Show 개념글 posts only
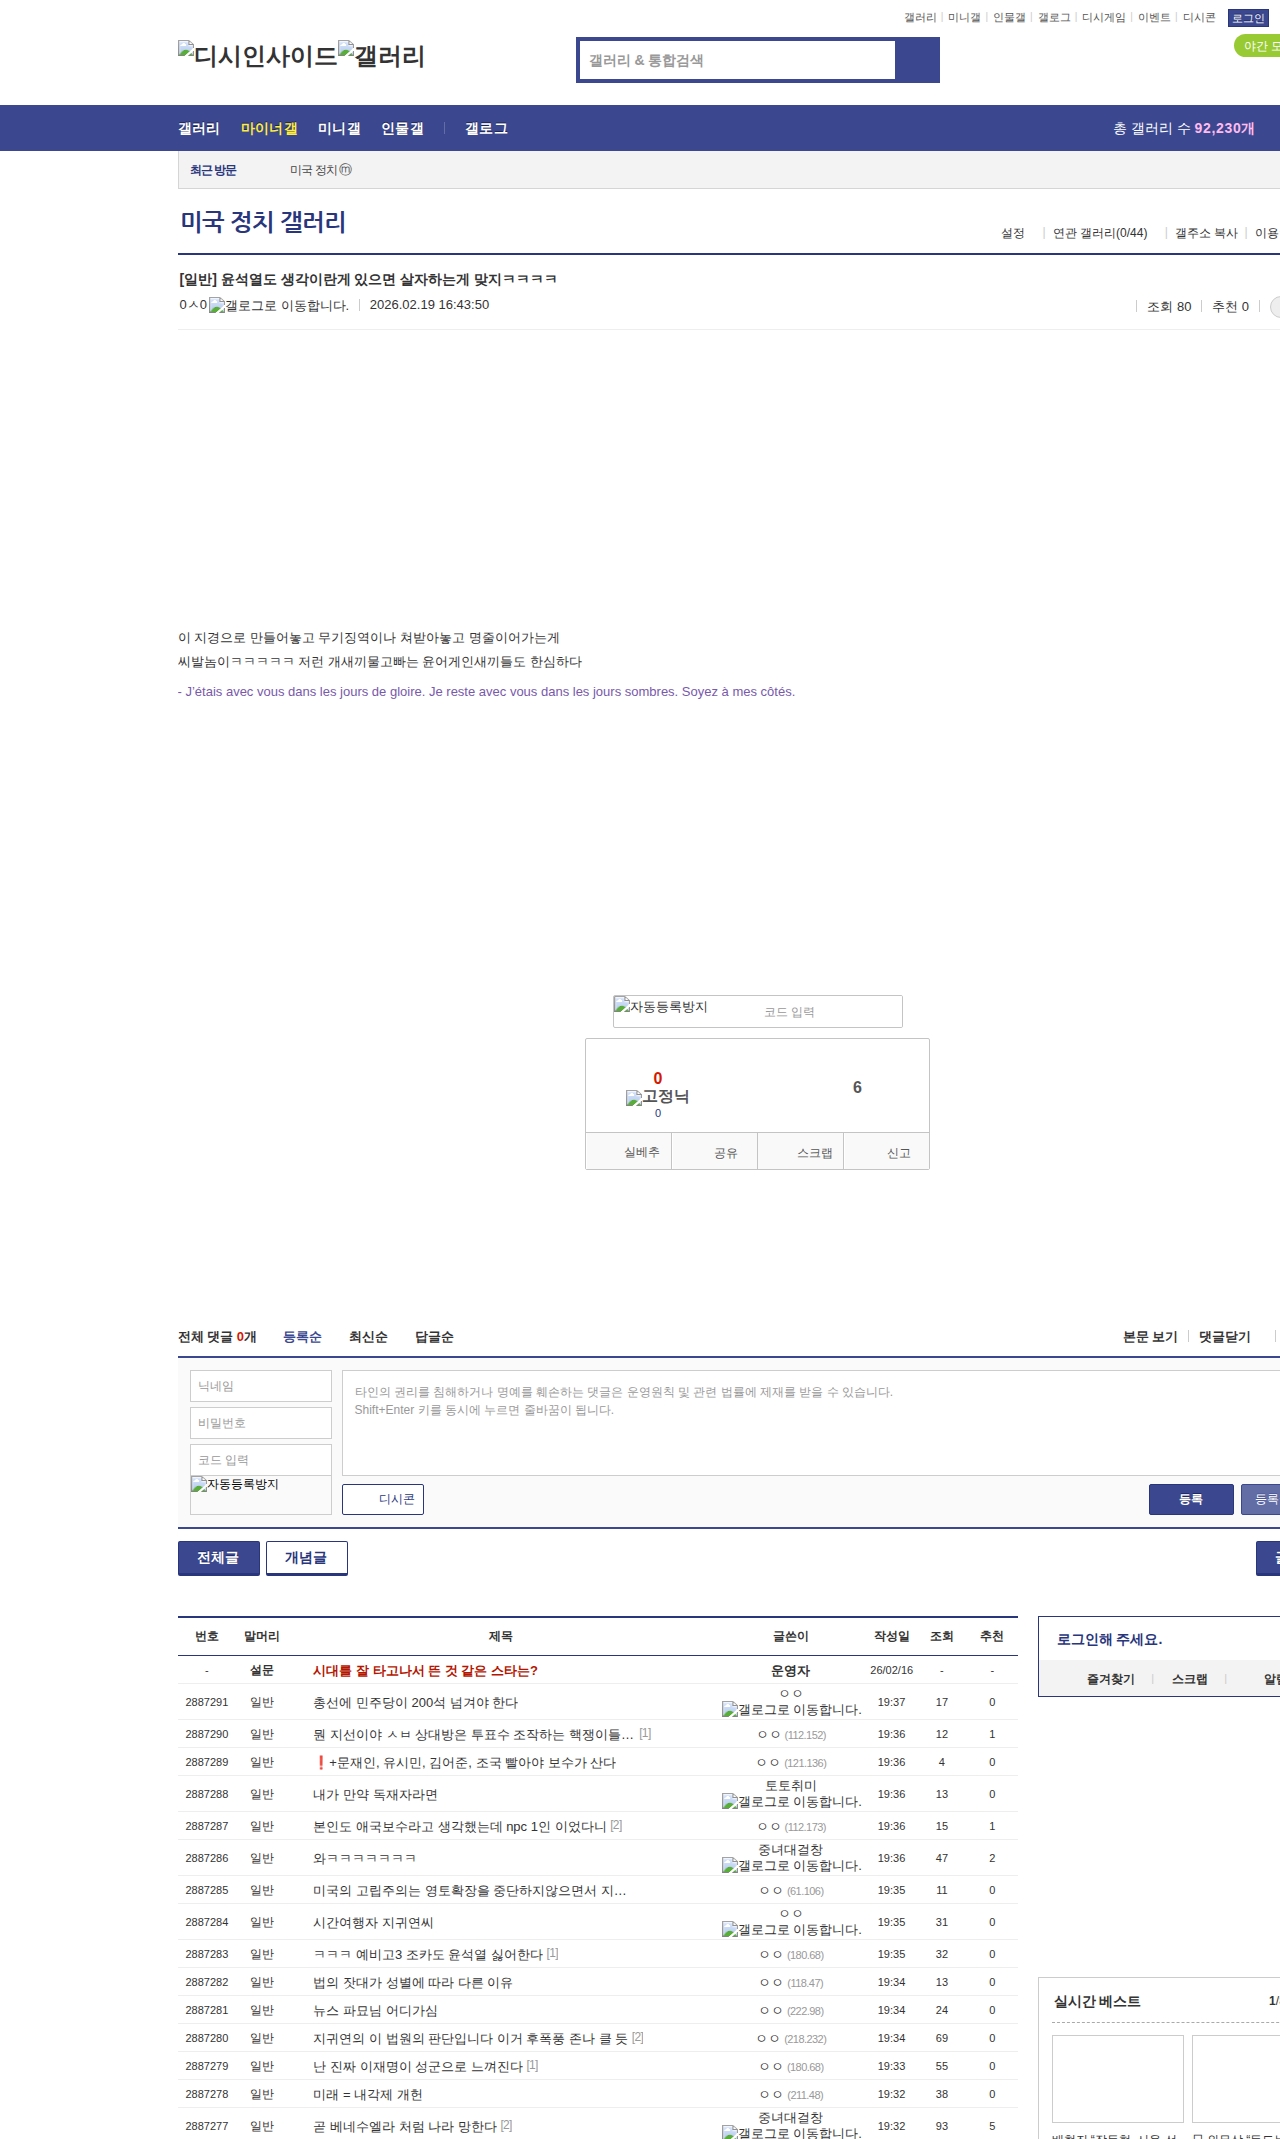This screenshot has width=1280, height=2139. tap(306, 1558)
